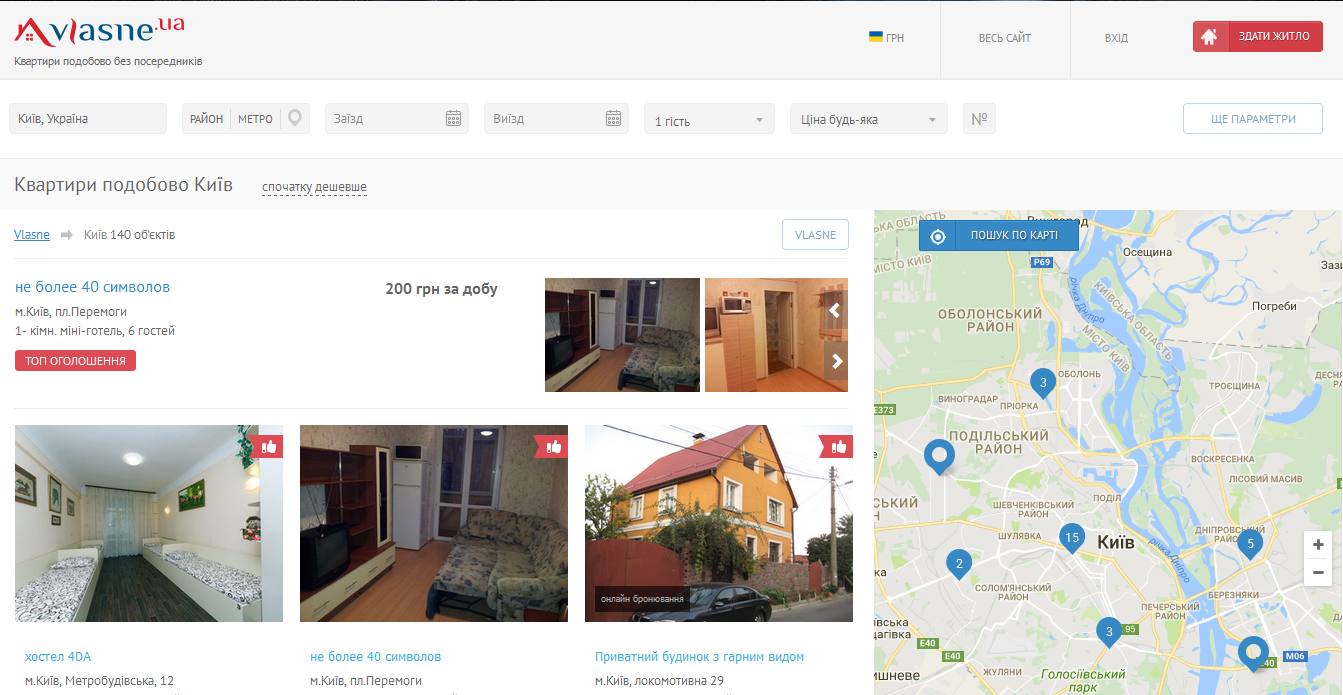The height and width of the screenshot is (695, 1343).
Task: Click the listing number № icon
Action: (x=979, y=119)
